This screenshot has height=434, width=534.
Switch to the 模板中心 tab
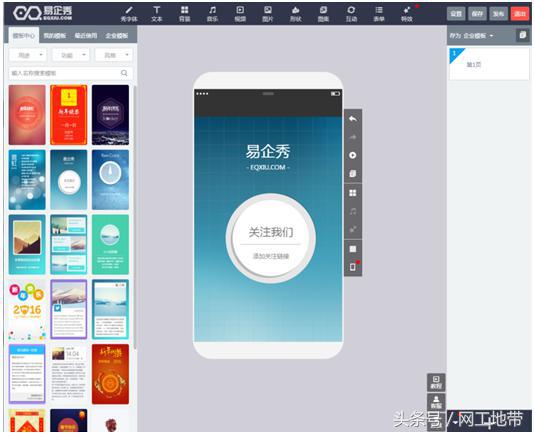23,35
